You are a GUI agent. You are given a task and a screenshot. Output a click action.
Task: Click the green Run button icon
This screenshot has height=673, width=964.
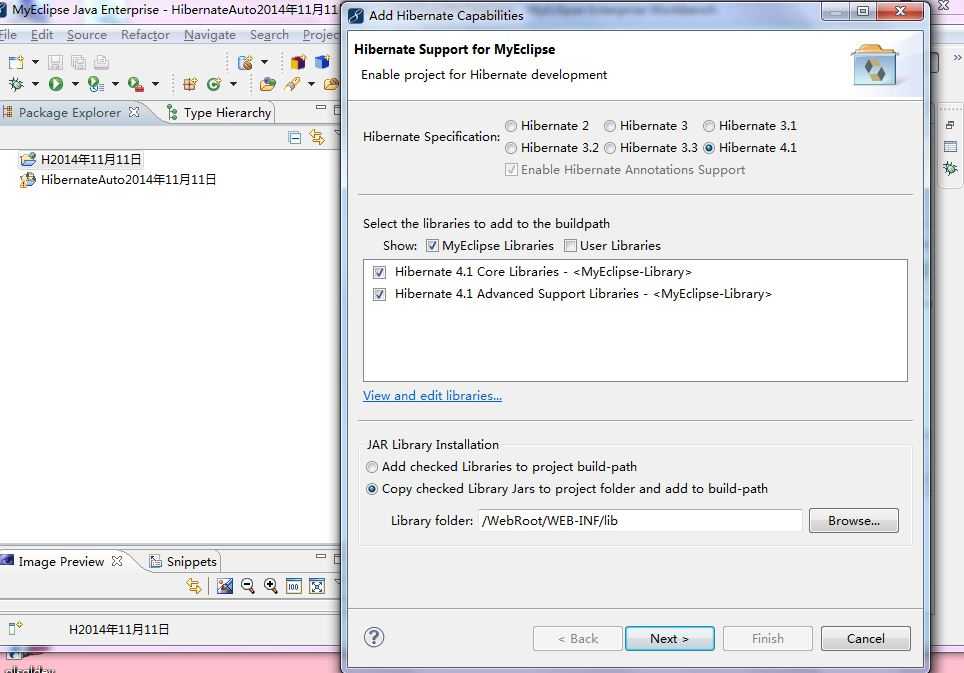[56, 84]
